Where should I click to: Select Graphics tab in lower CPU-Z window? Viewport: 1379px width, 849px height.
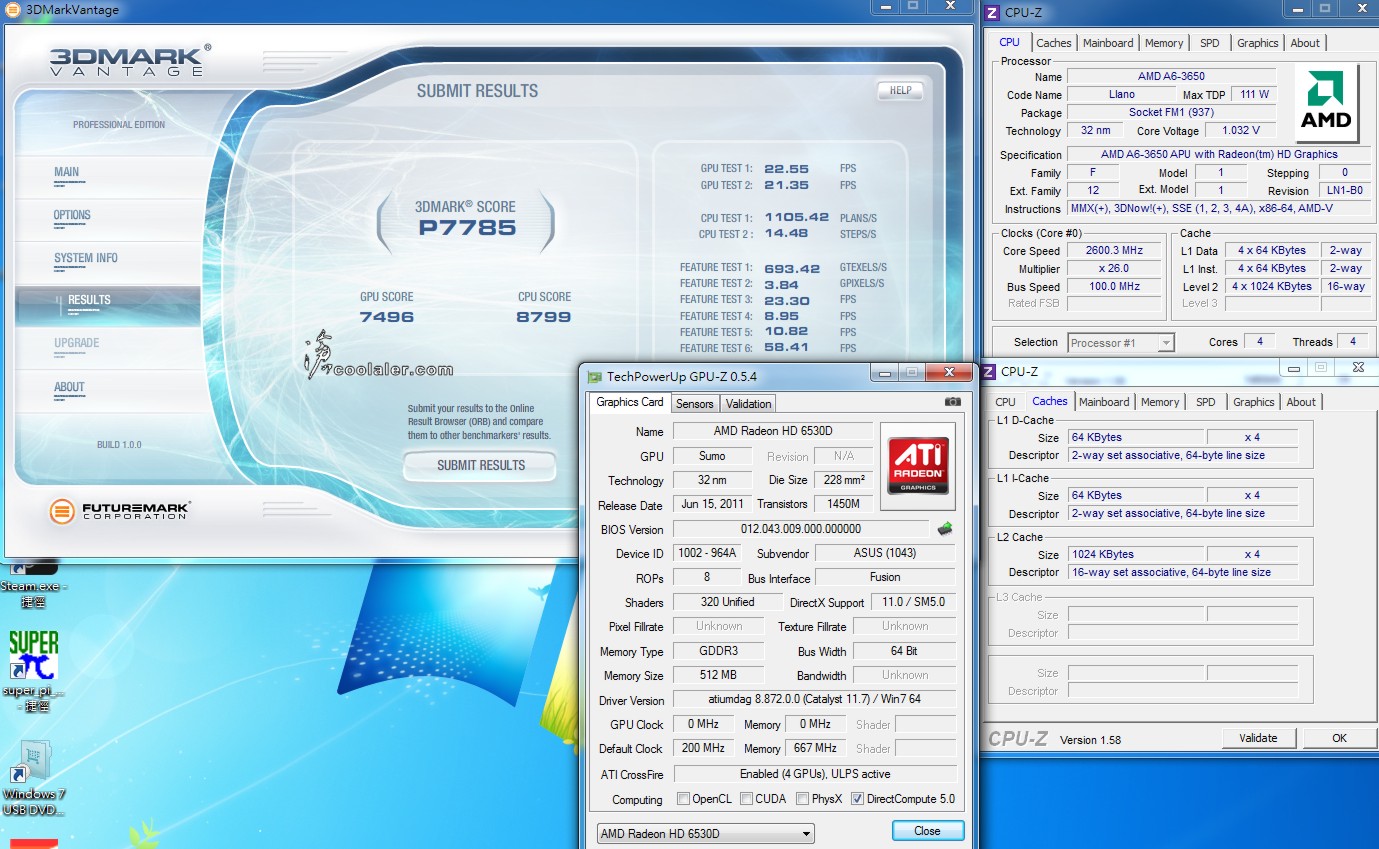pyautogui.click(x=1253, y=402)
